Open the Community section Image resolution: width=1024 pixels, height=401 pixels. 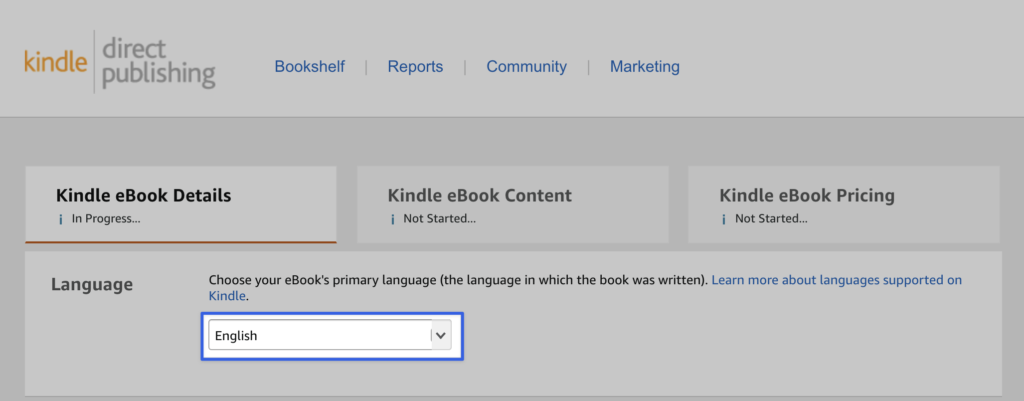526,67
